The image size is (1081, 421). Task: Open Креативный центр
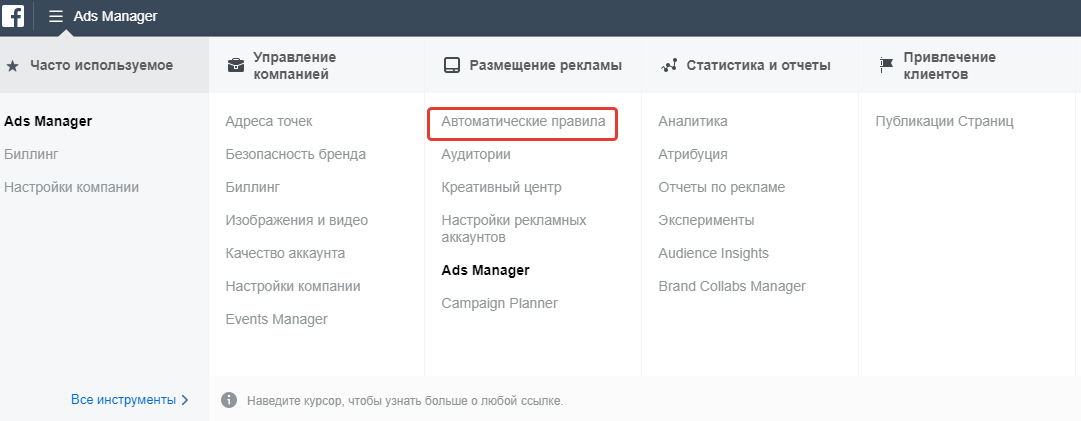[x=501, y=187]
